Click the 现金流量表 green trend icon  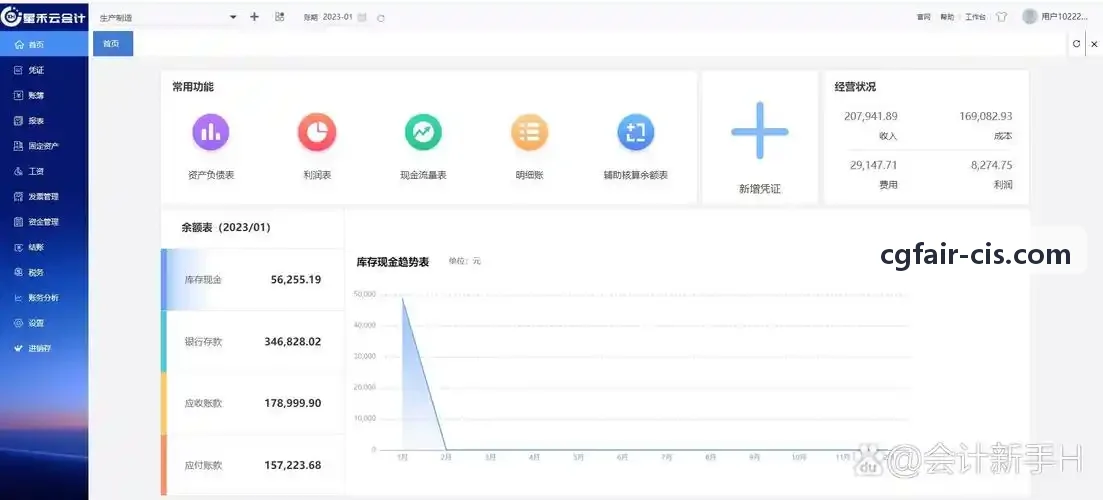pos(423,132)
